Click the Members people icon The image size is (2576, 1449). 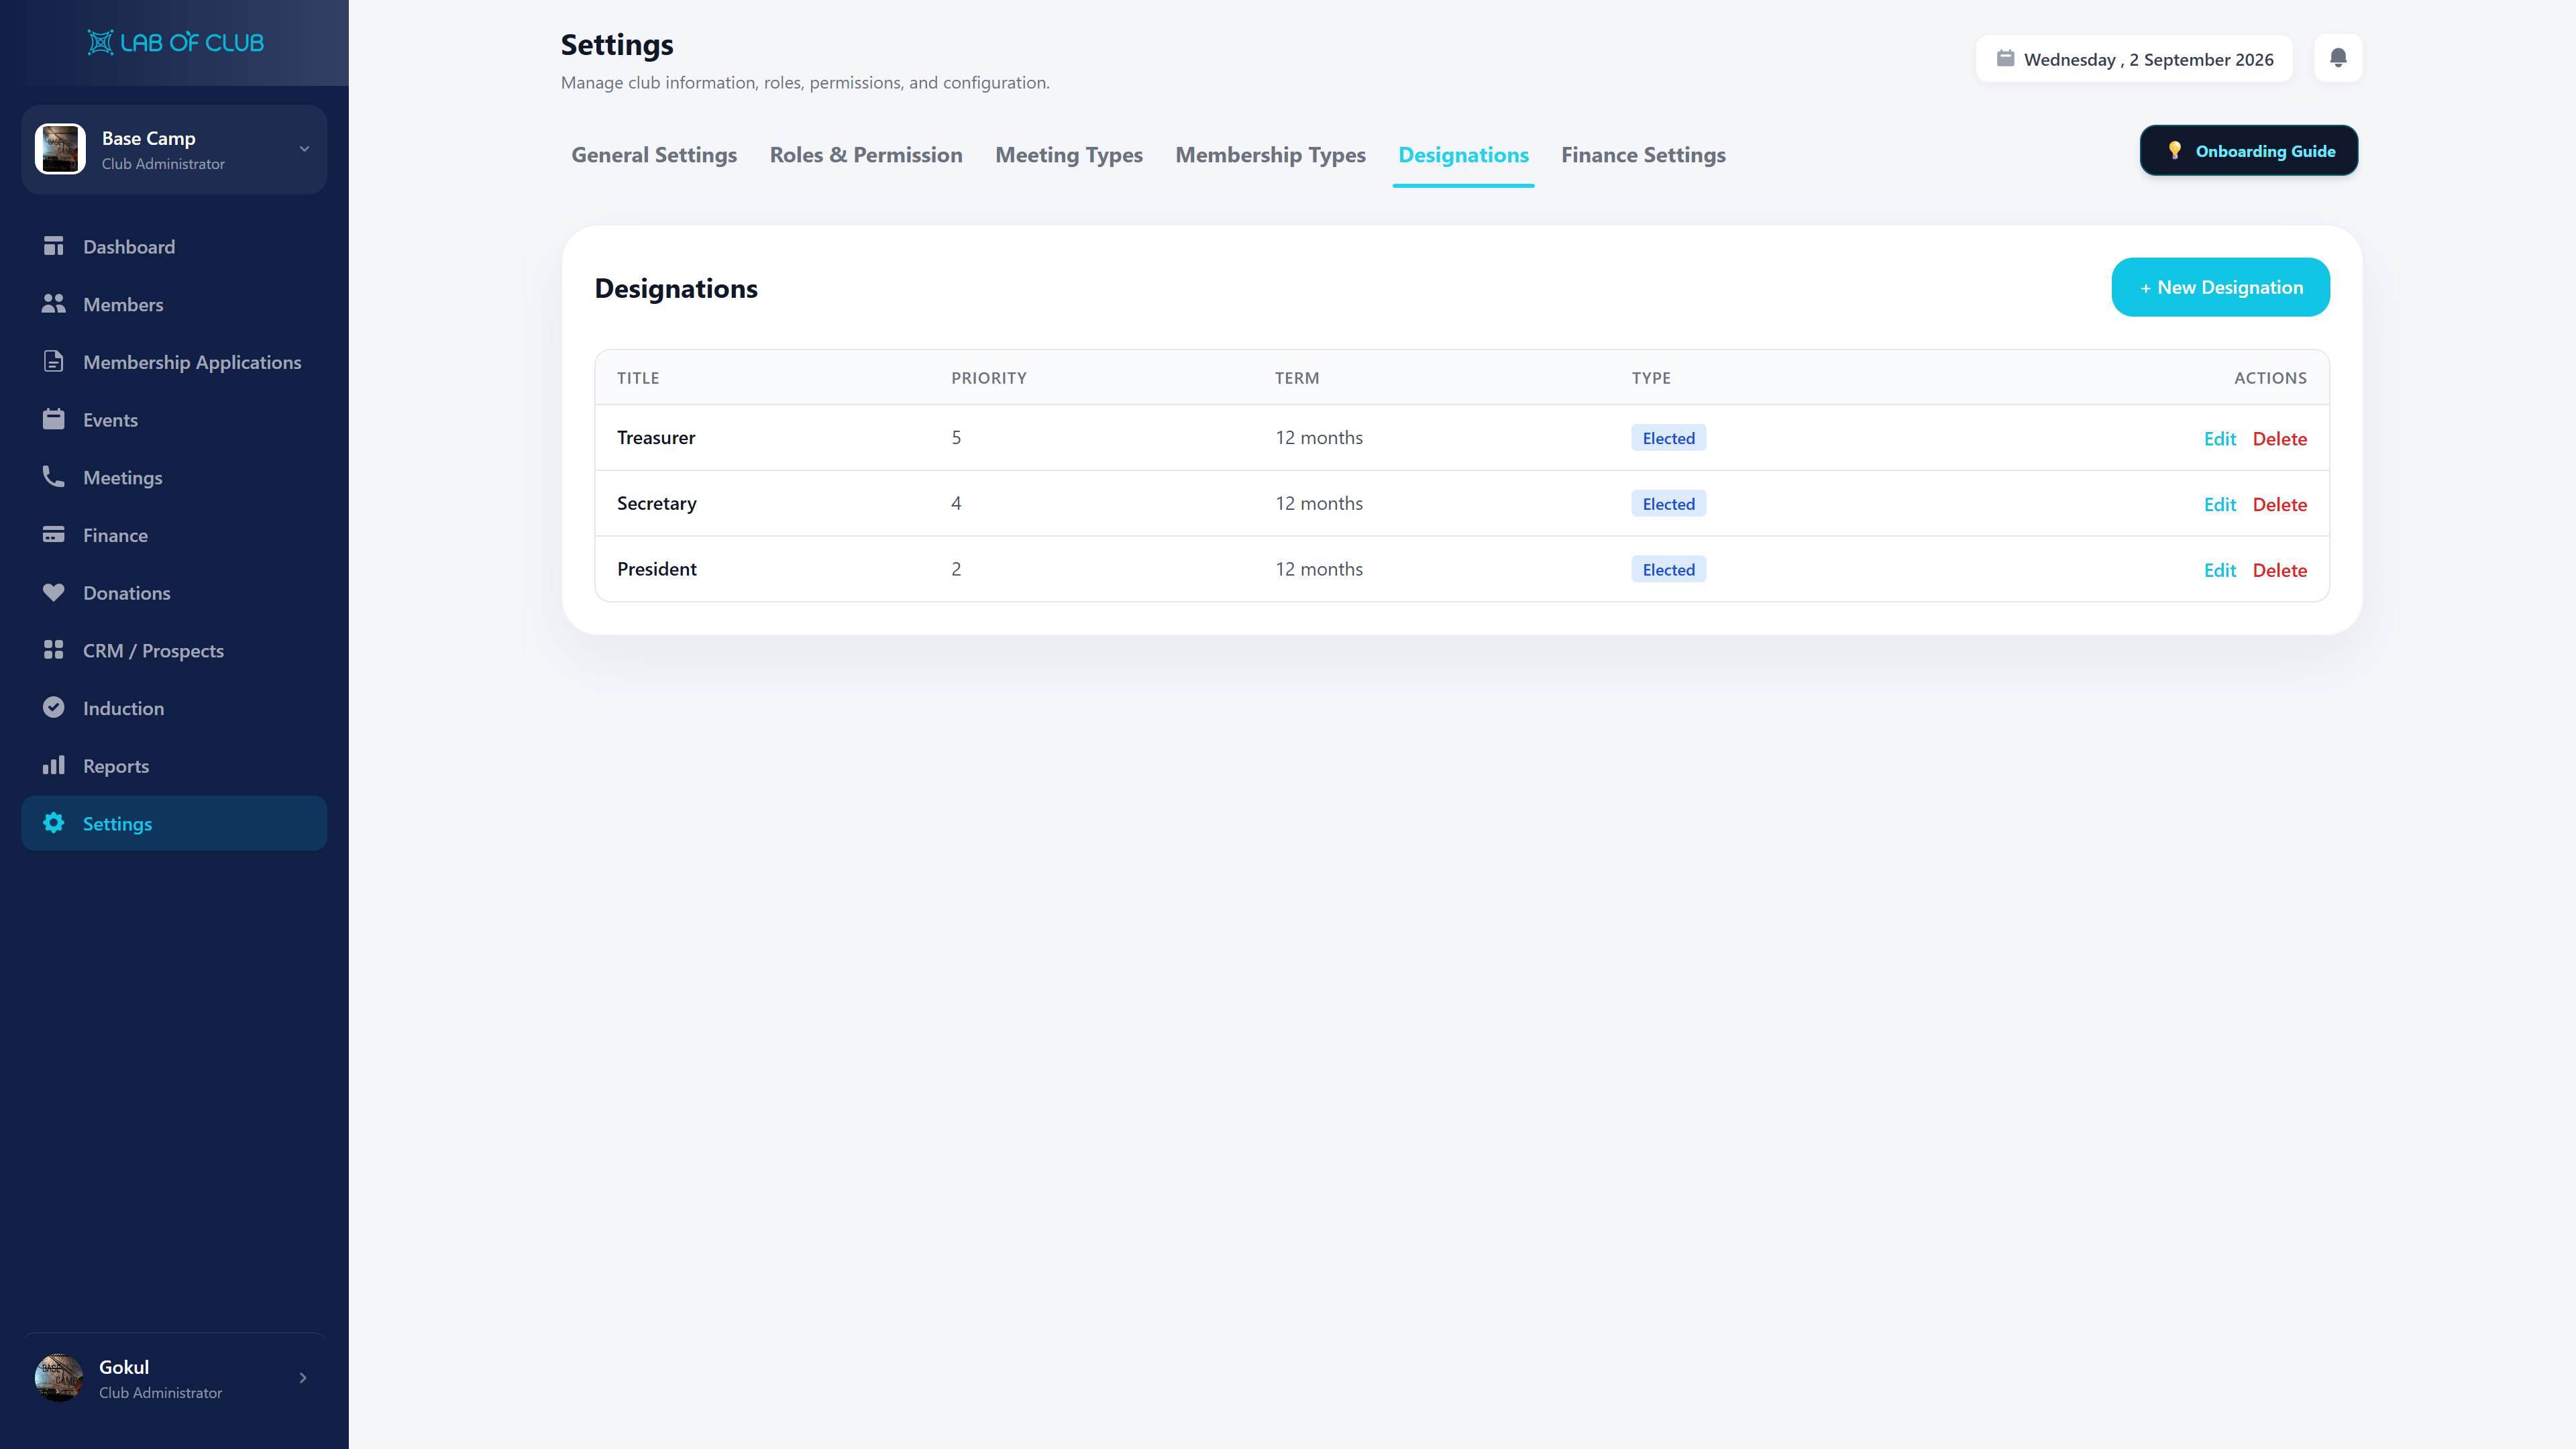54,304
